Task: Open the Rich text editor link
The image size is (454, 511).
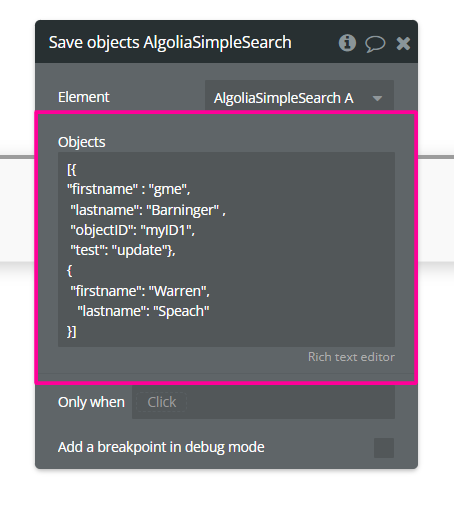Action: pos(351,357)
